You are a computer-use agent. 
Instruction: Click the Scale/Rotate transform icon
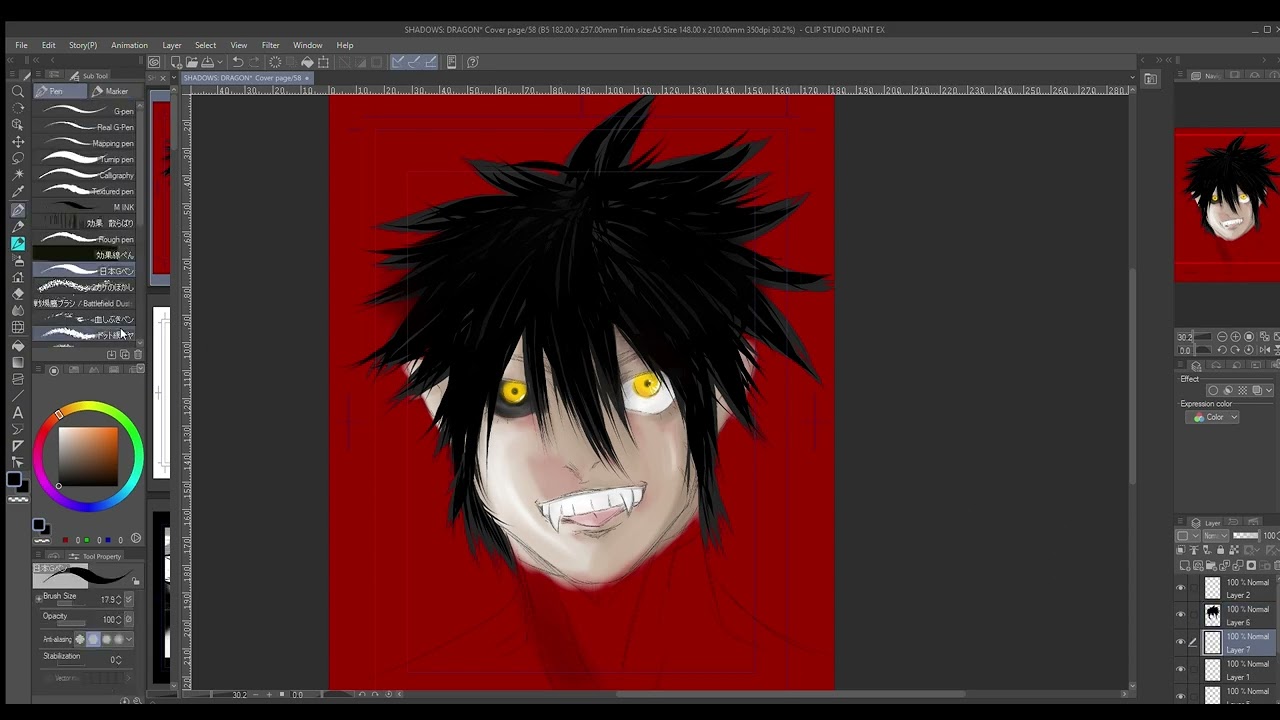[323, 62]
